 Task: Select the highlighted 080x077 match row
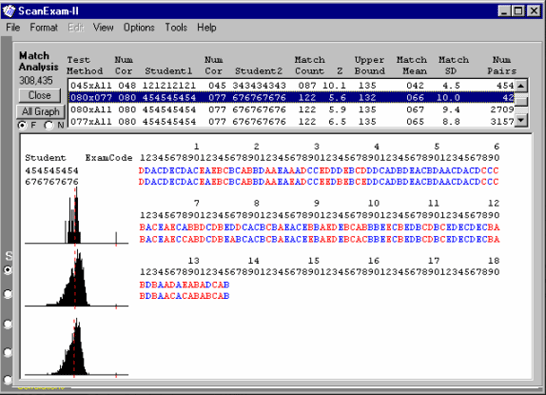(x=291, y=98)
